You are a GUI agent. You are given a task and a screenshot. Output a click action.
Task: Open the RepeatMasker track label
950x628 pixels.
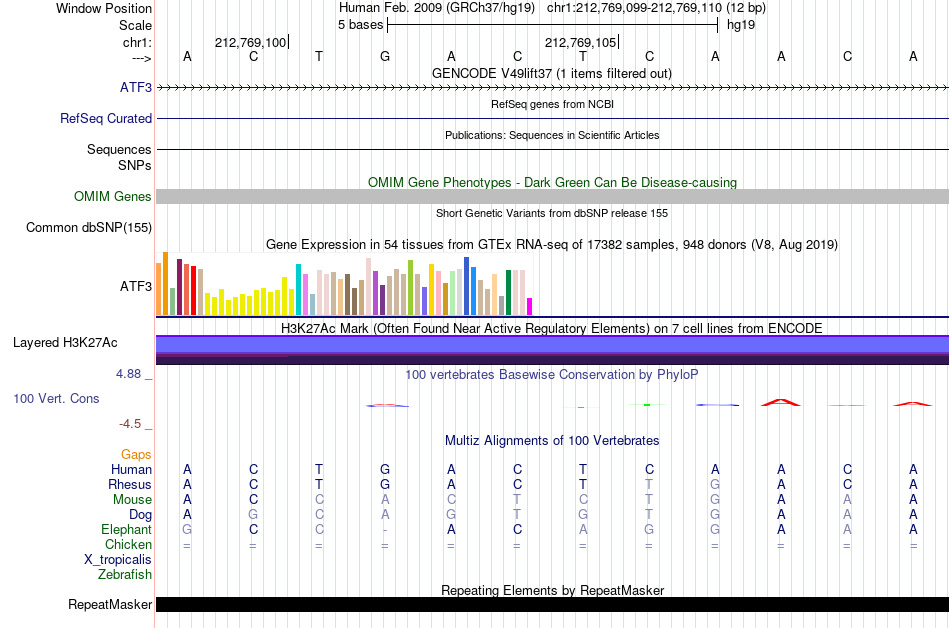pyautogui.click(x=110, y=604)
